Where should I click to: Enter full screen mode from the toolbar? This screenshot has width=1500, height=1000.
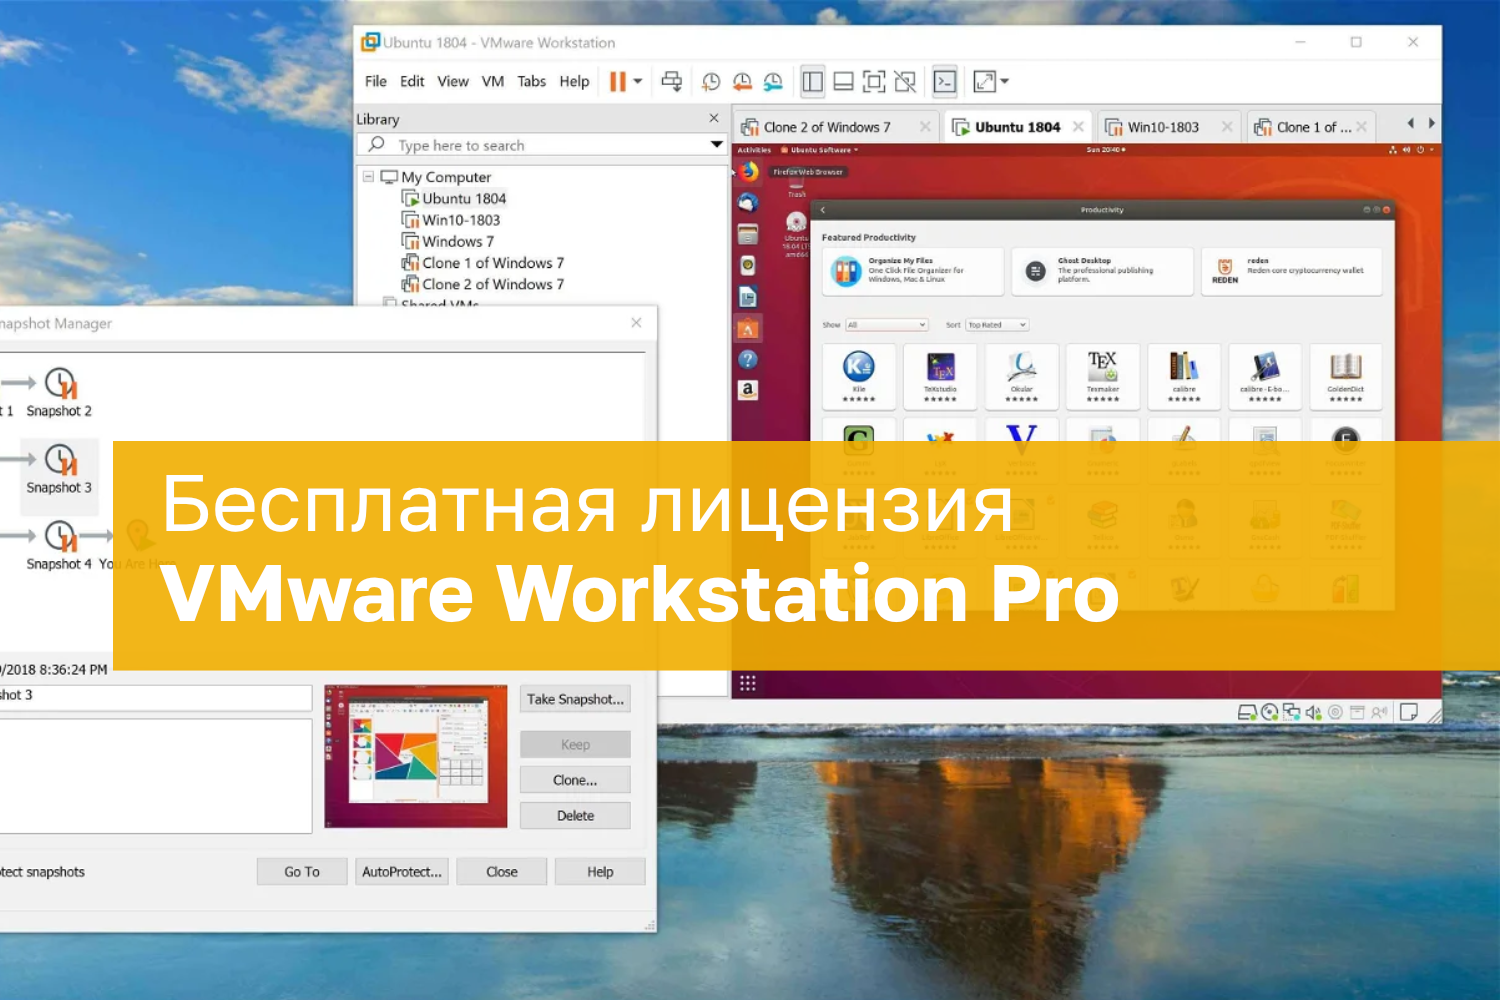click(874, 83)
